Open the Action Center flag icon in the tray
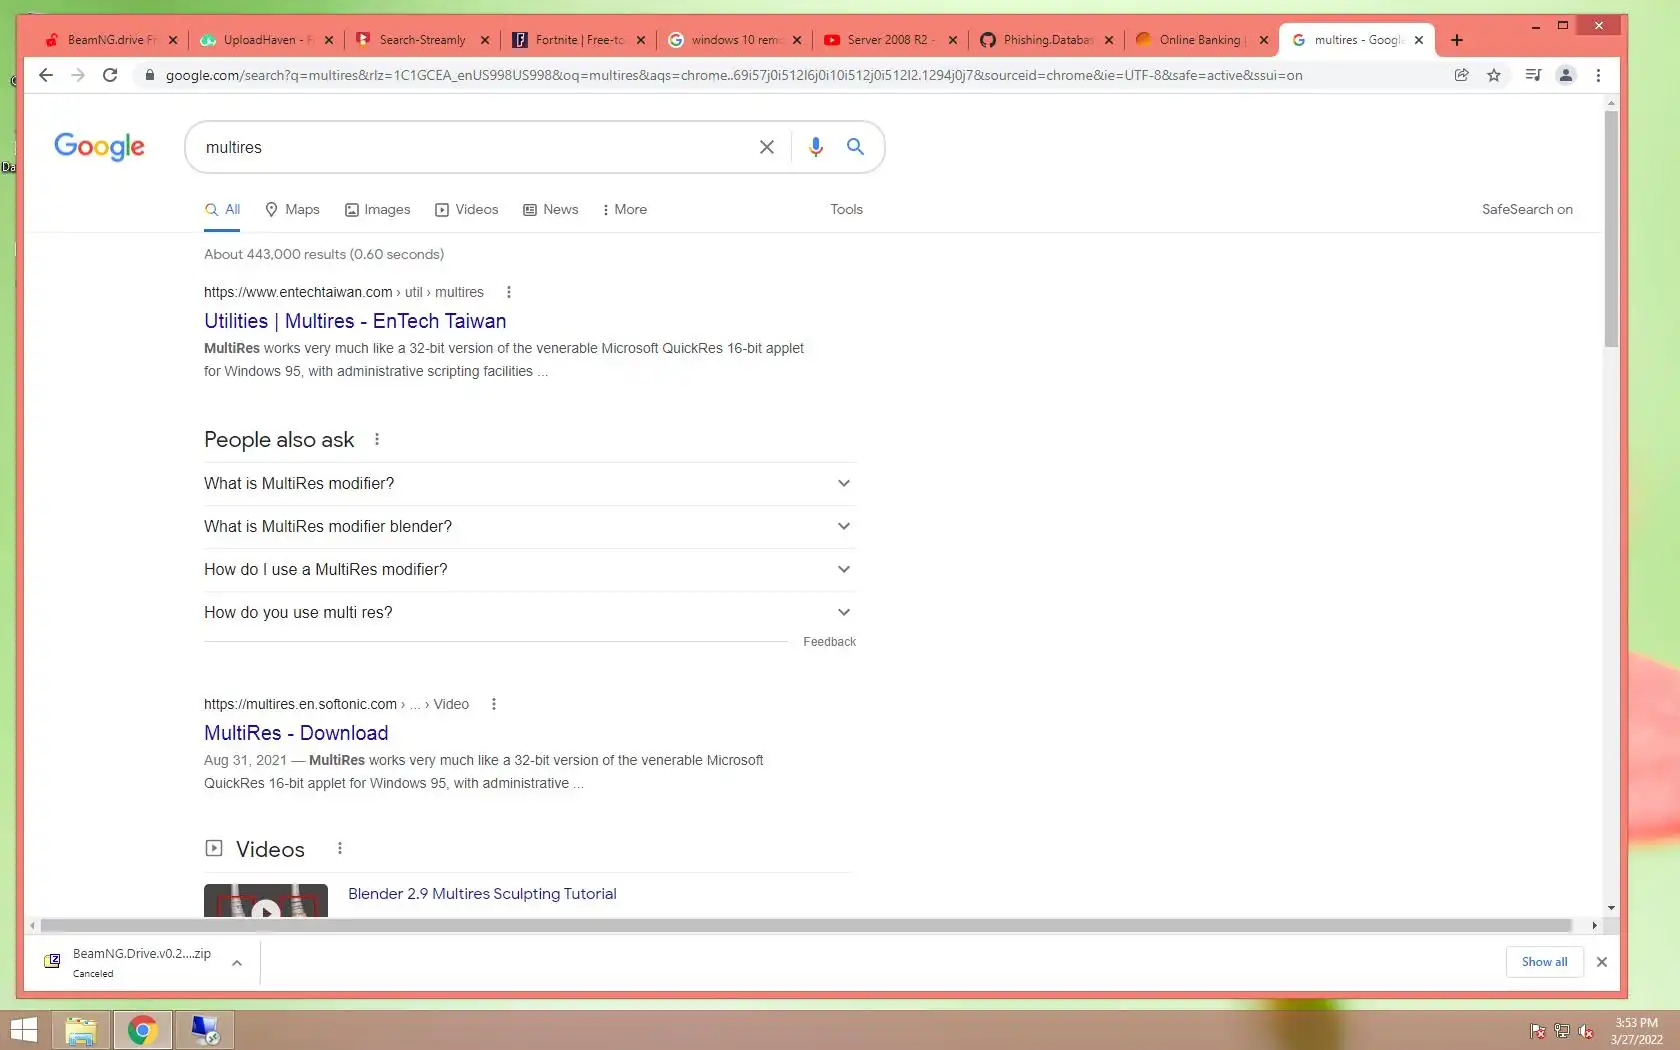Screen dimensions: 1680x1050 click(x=1538, y=1031)
